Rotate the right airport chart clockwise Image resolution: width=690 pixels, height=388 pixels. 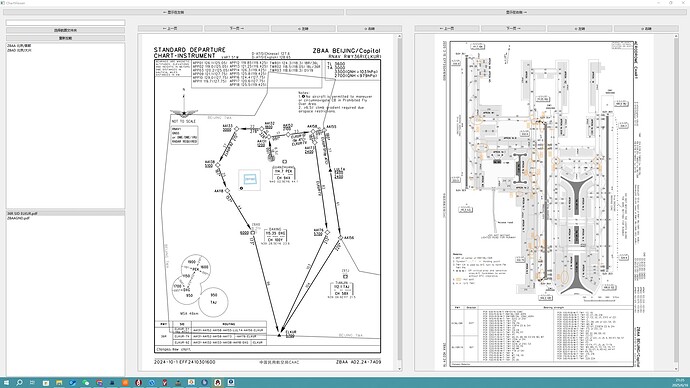coord(646,29)
